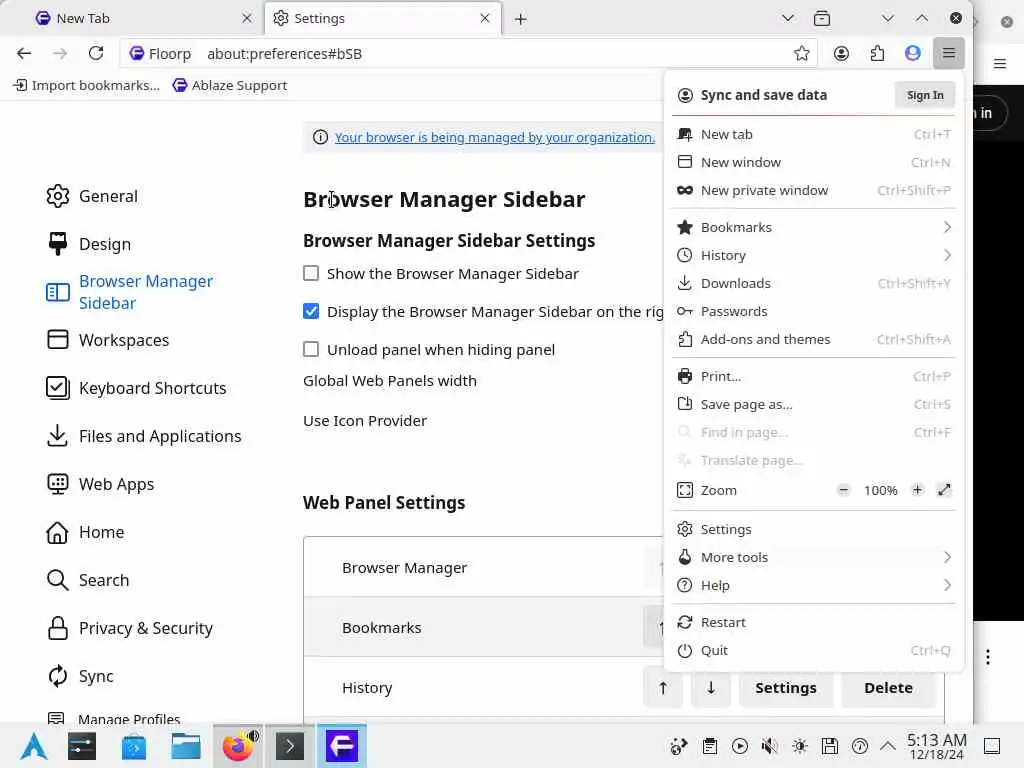Viewport: 1024px width, 768px height.
Task: Click Restart in the menu
Action: pyautogui.click(x=814, y=622)
